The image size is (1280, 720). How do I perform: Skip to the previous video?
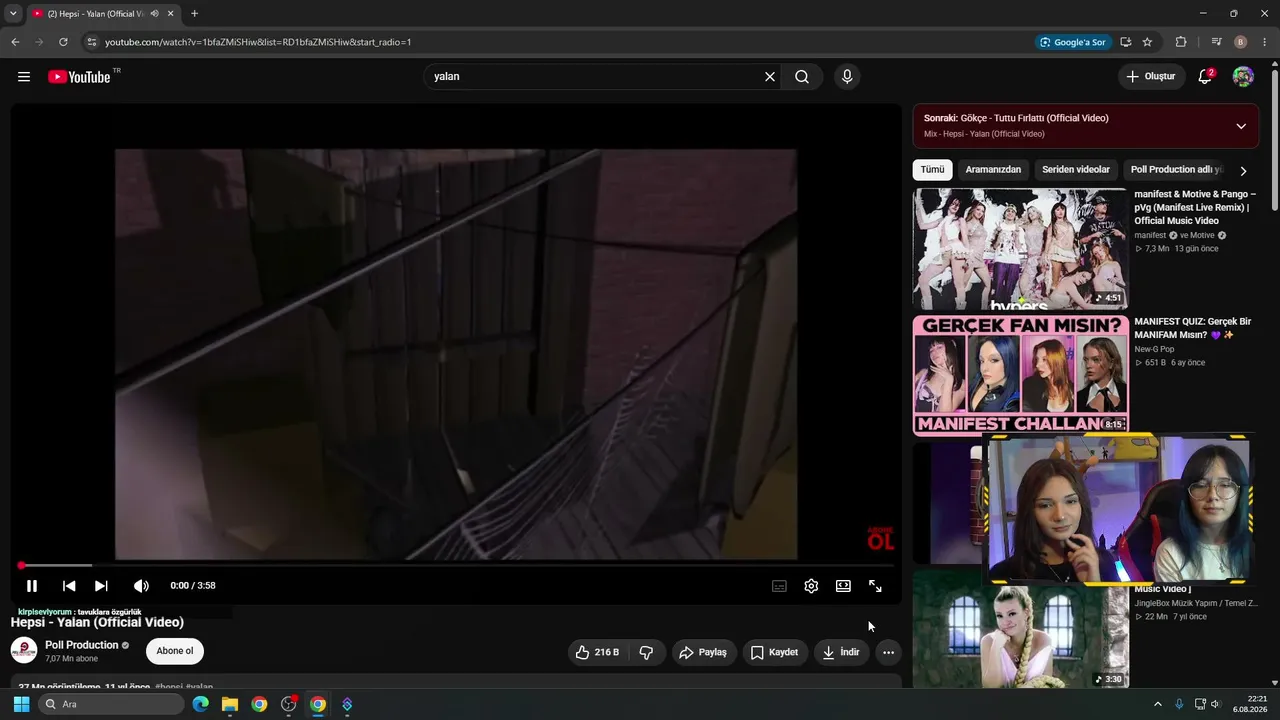69,586
